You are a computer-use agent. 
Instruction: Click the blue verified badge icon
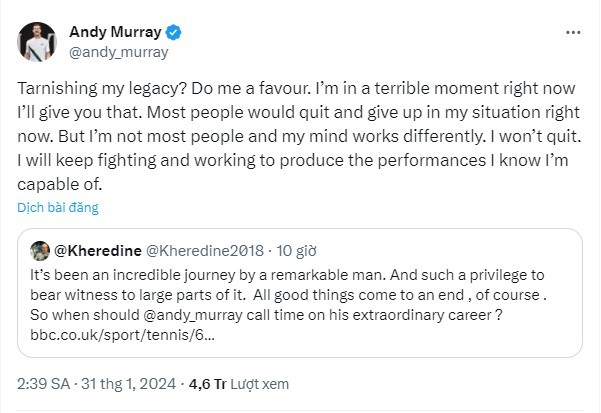point(173,33)
